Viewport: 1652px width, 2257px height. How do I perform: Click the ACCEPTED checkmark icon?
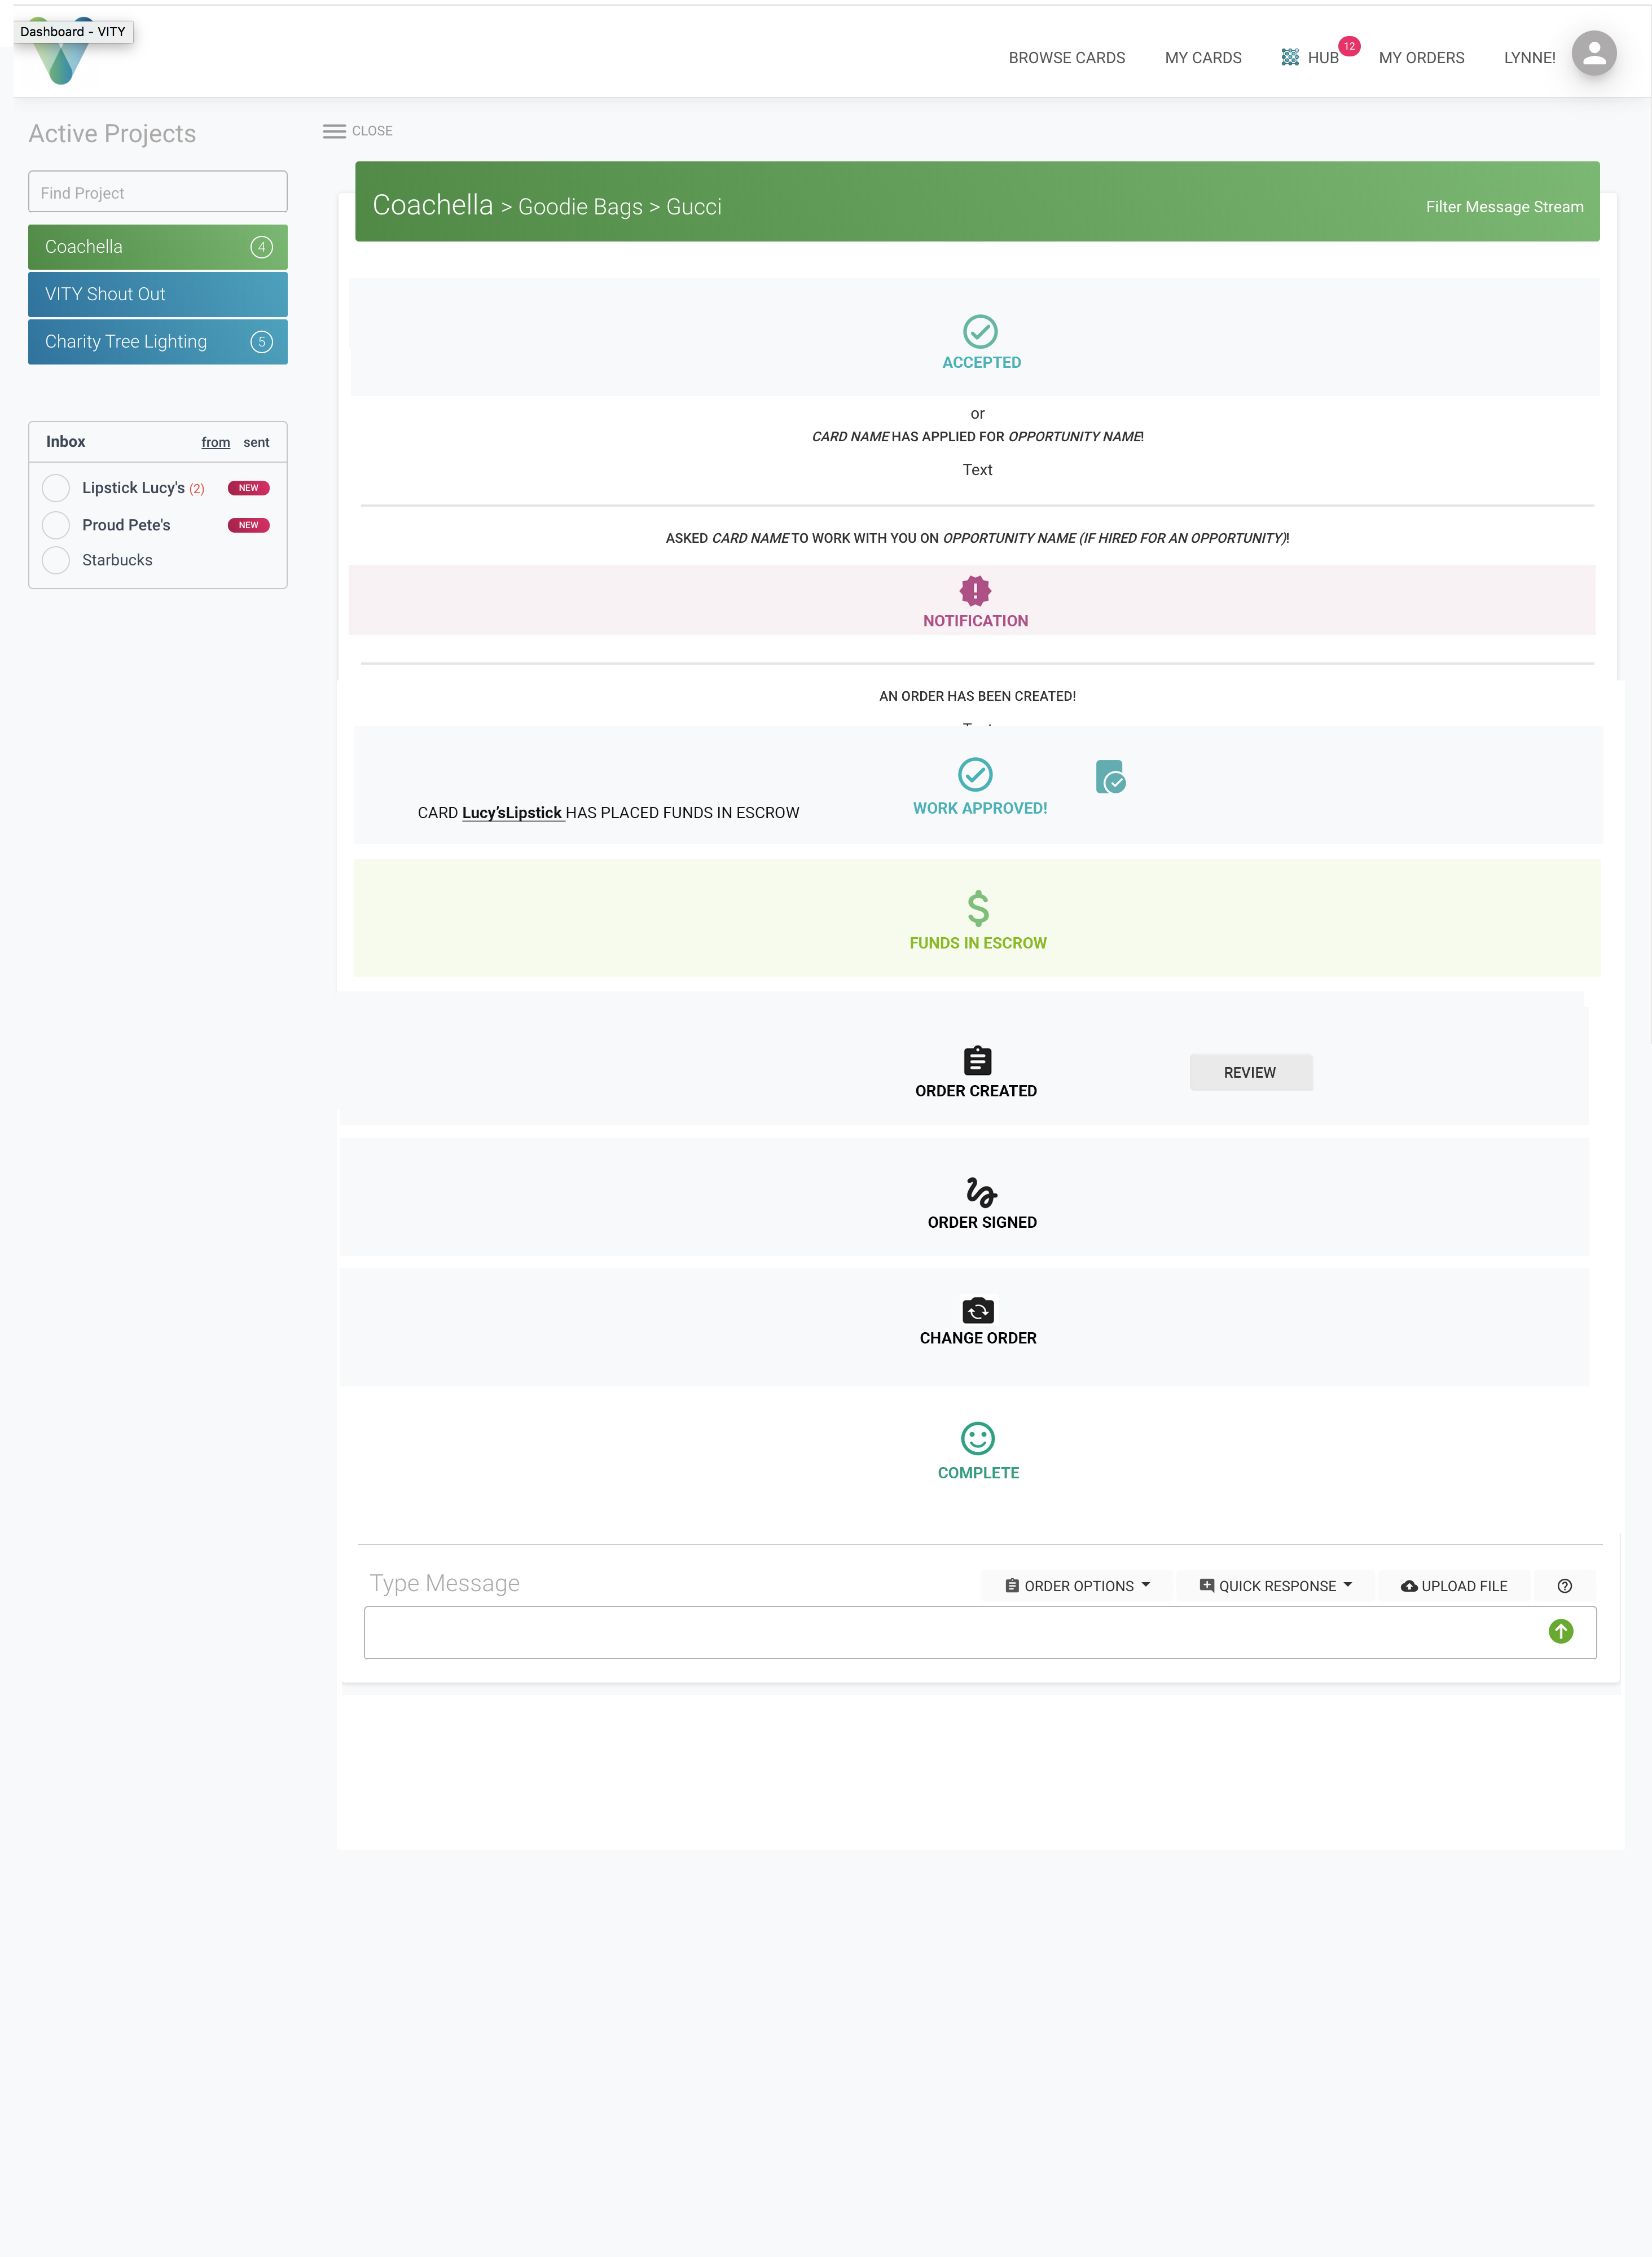980,331
